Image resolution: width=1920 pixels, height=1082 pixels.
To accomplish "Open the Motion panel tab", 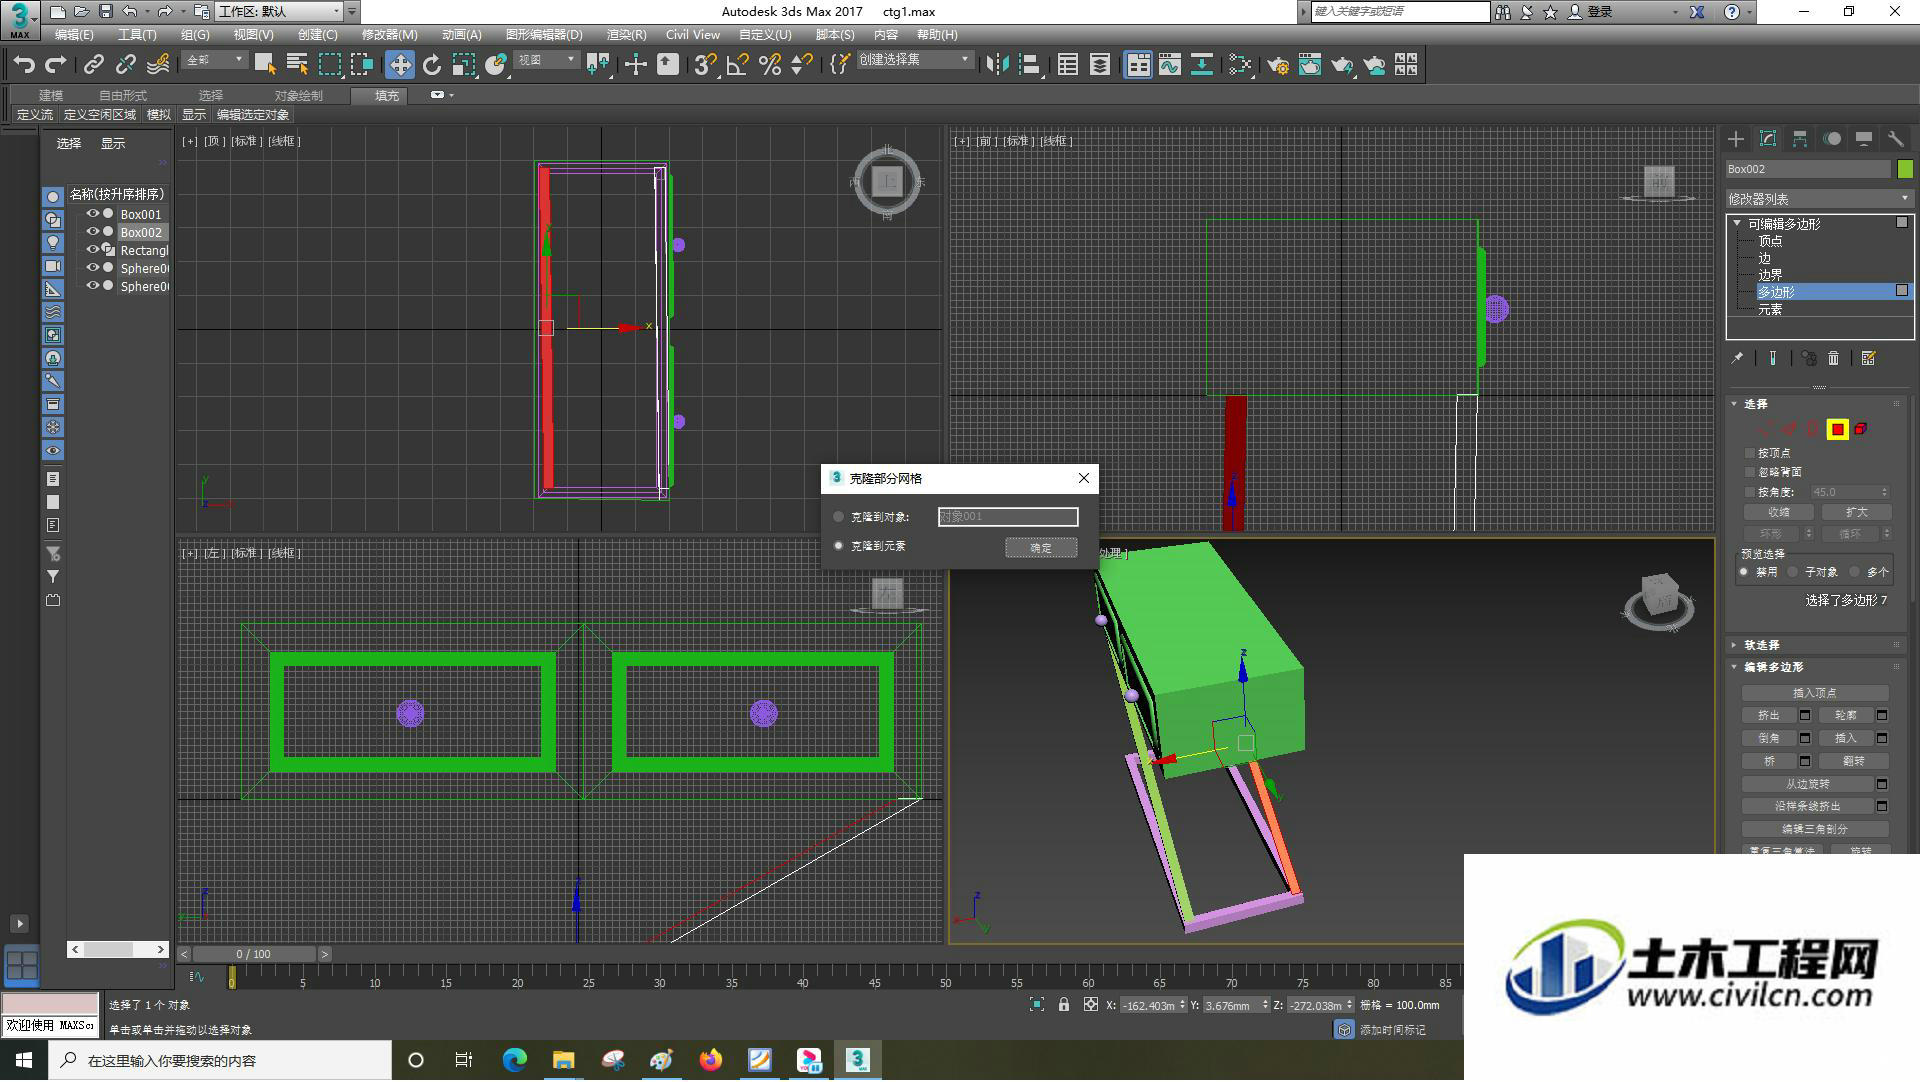I will [x=1832, y=139].
